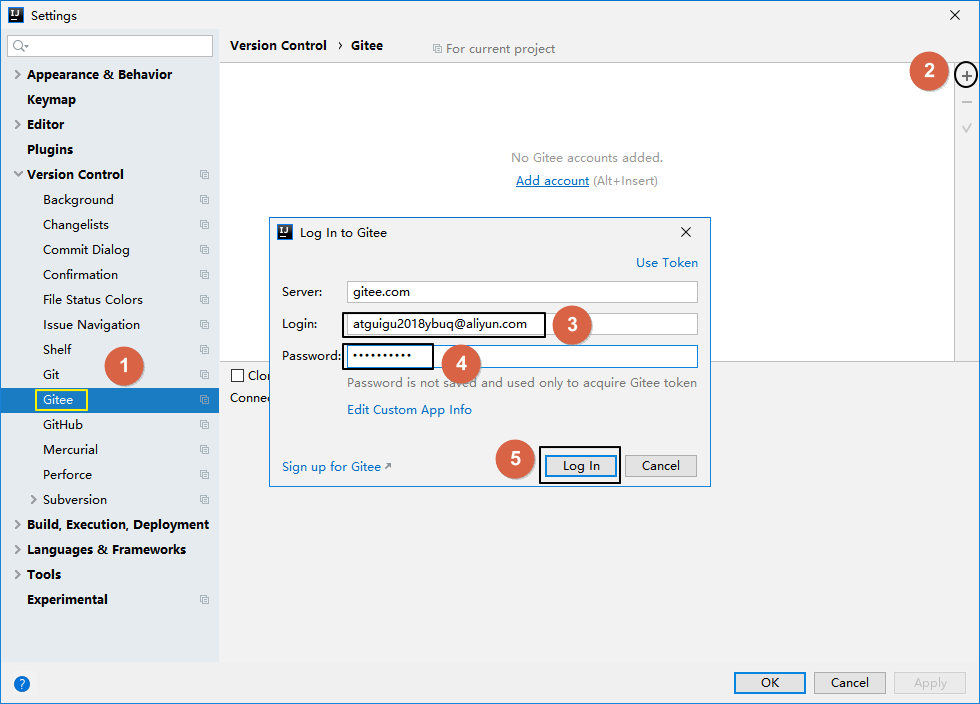This screenshot has height=704, width=980.
Task: Expand the Appearance & Behavior section
Action: (17, 75)
